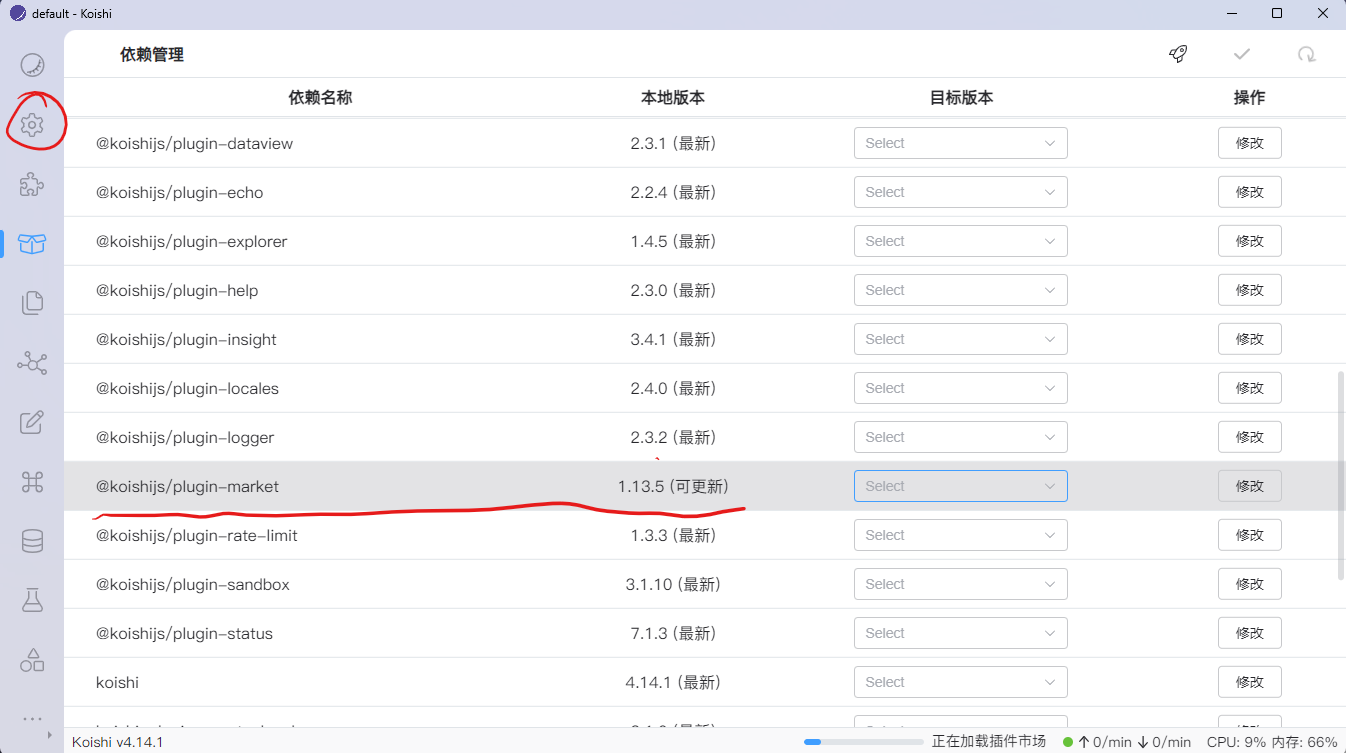The image size is (1346, 753).
Task: Click 正在加载插件市场 status text
Action: pyautogui.click(x=989, y=741)
